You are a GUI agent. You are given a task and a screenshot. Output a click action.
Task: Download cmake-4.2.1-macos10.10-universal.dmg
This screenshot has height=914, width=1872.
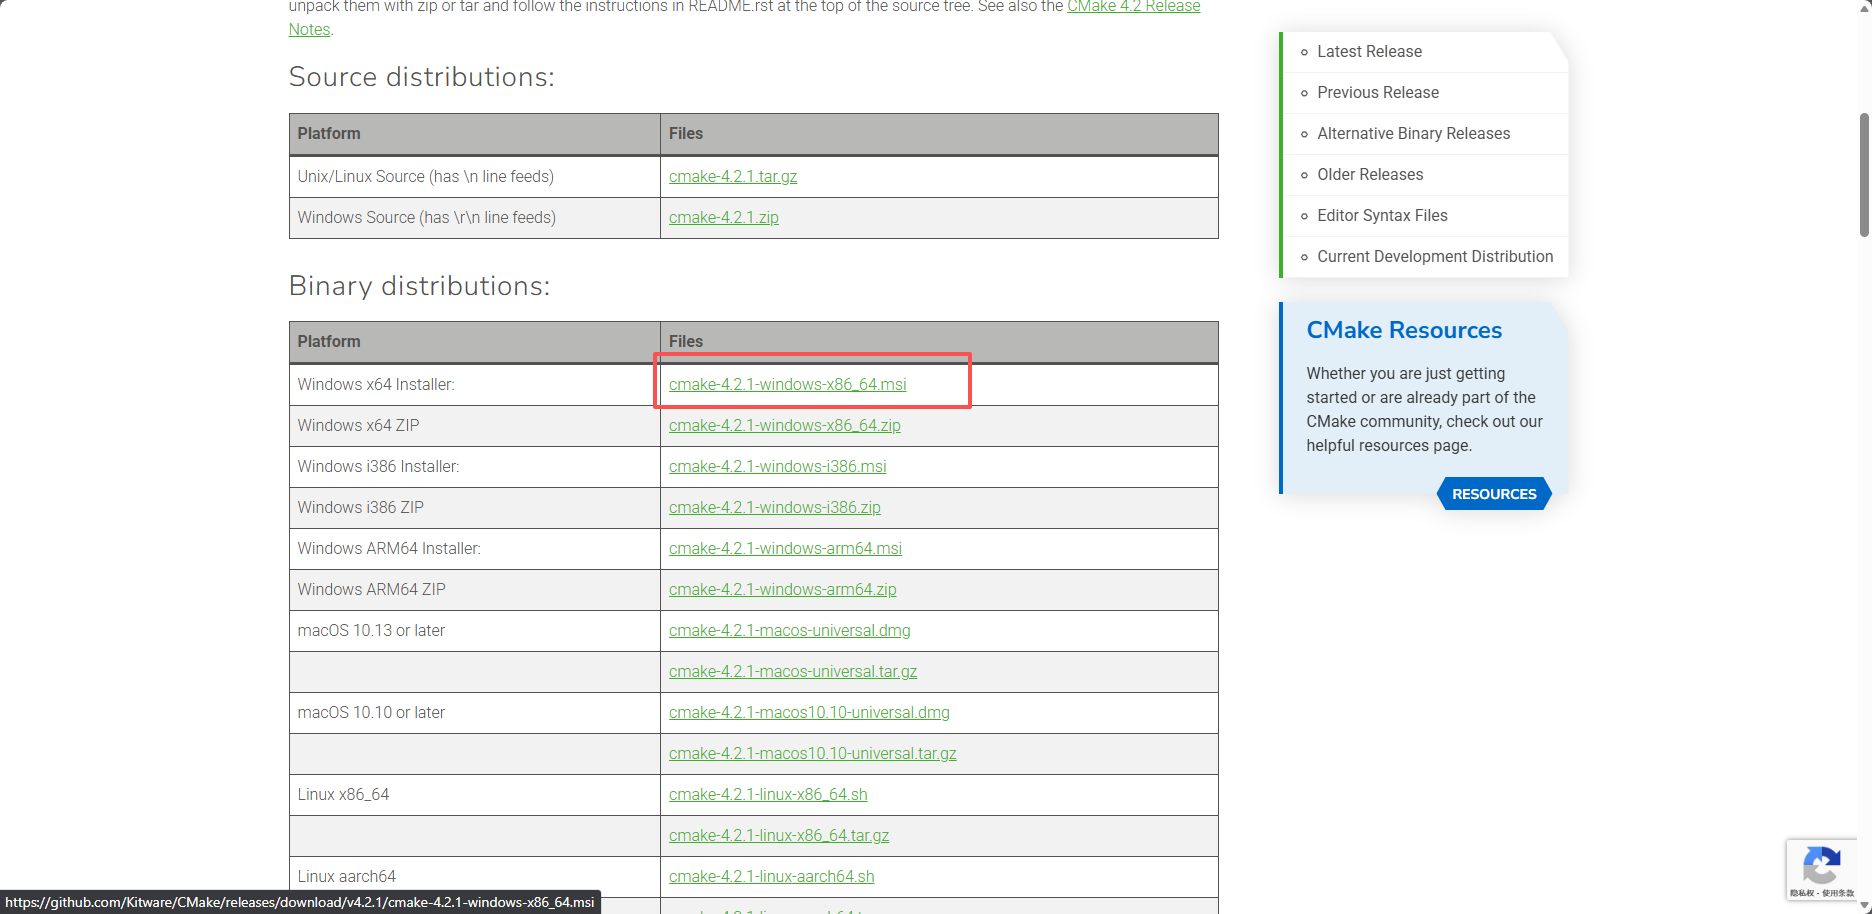810,712
